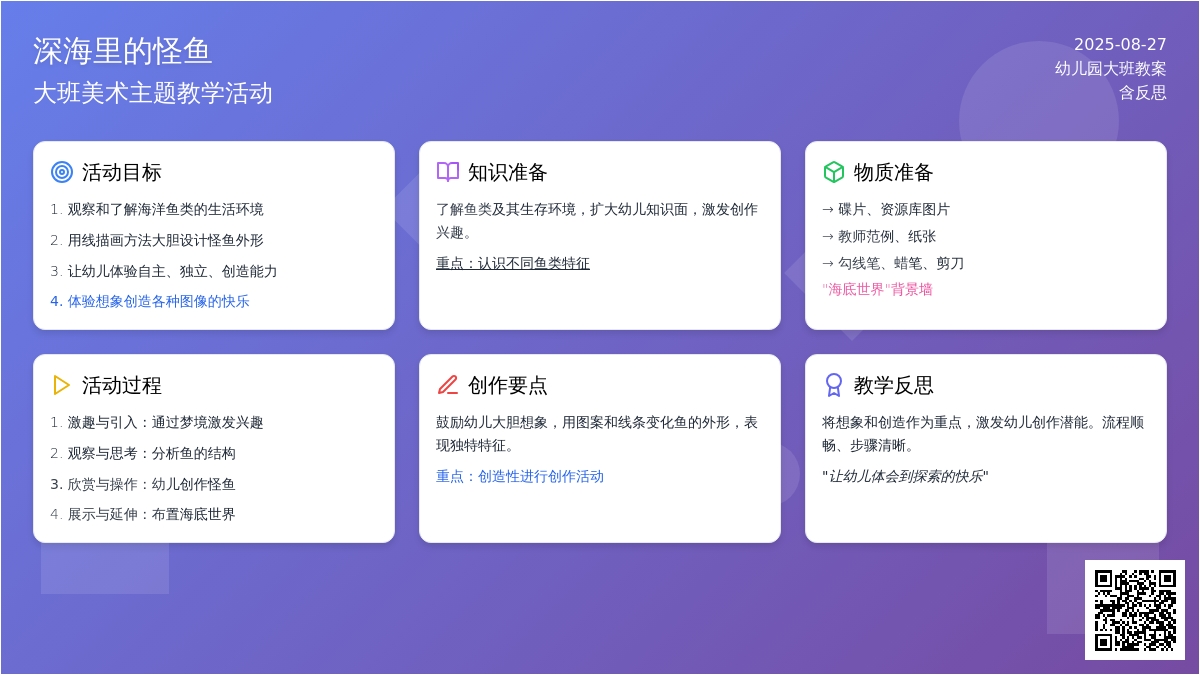
Task: Click the award ribbon icon beside 教学反思
Action: (834, 385)
